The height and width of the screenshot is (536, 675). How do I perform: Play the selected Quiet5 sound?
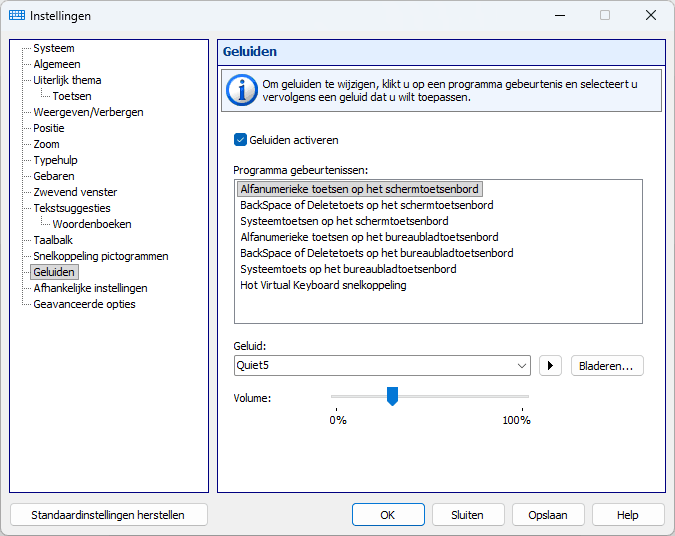[550, 366]
